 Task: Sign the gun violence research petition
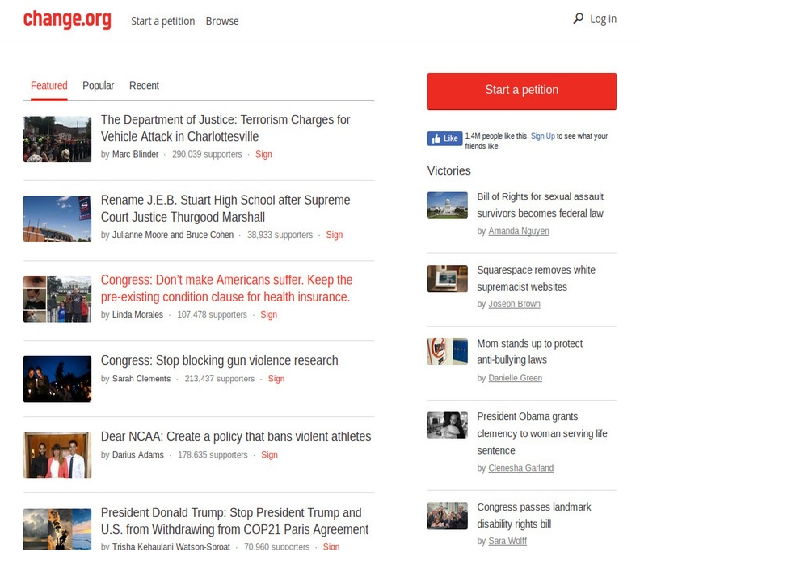point(276,379)
